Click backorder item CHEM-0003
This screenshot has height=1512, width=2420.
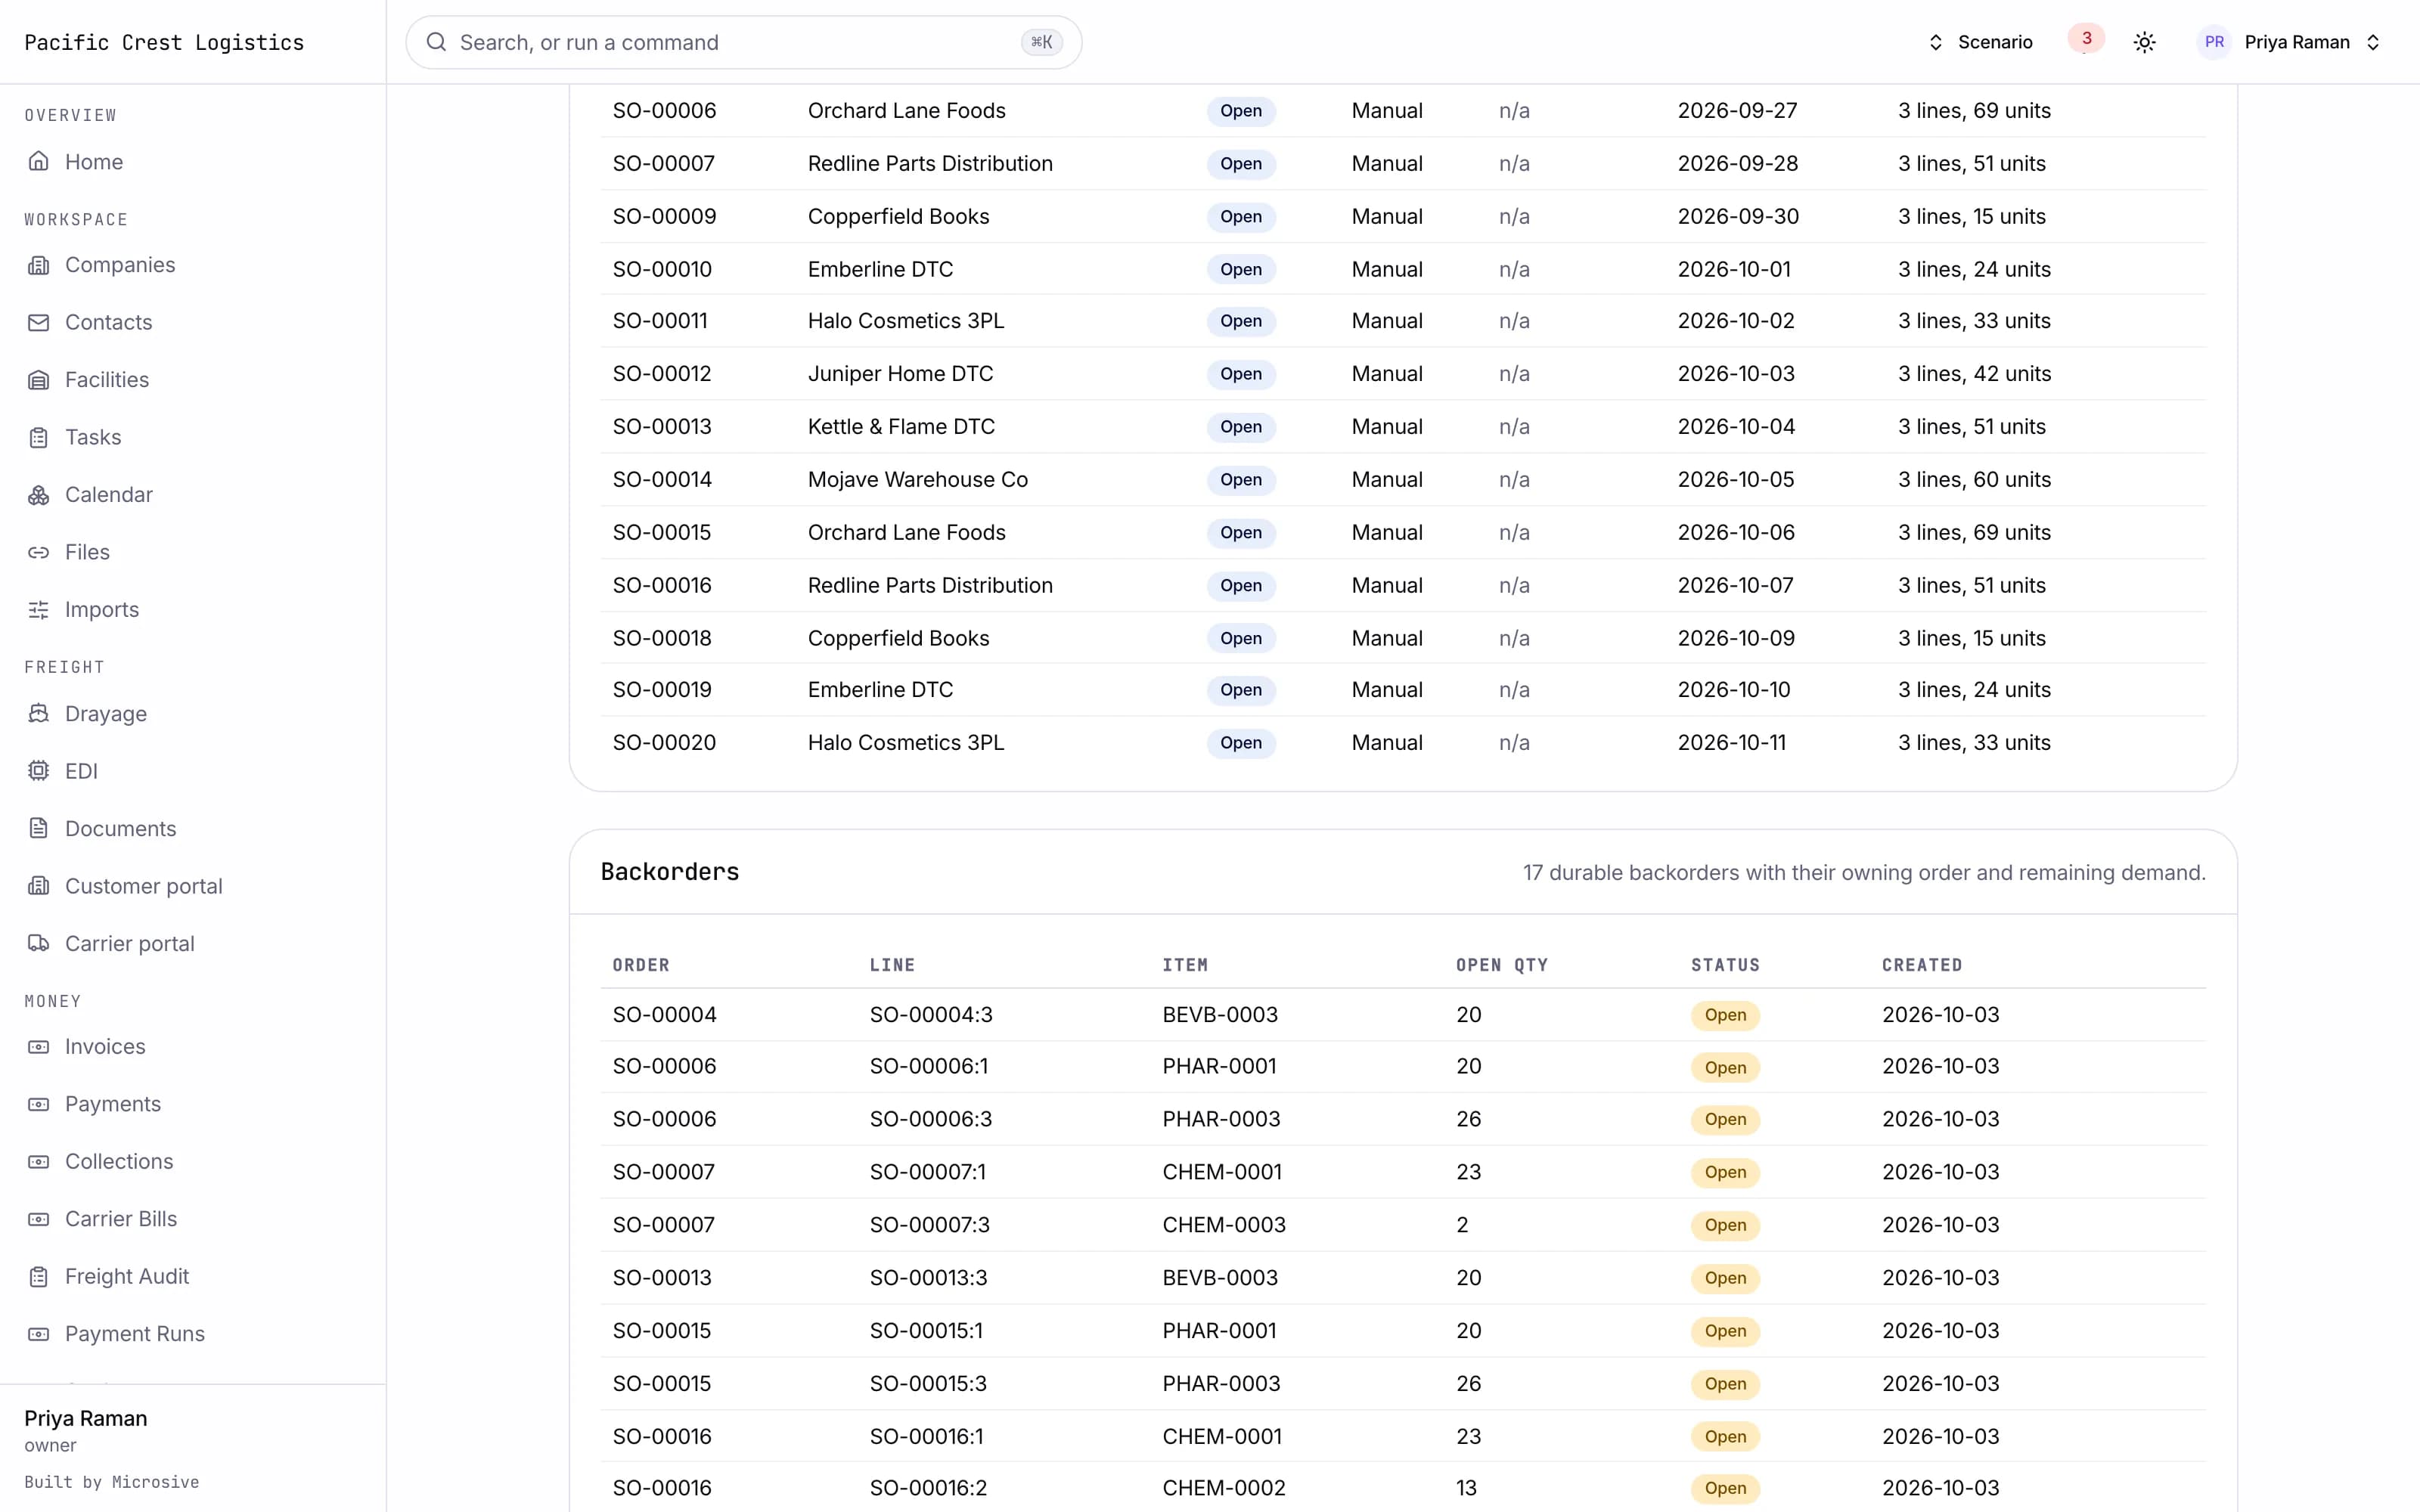coord(1224,1225)
